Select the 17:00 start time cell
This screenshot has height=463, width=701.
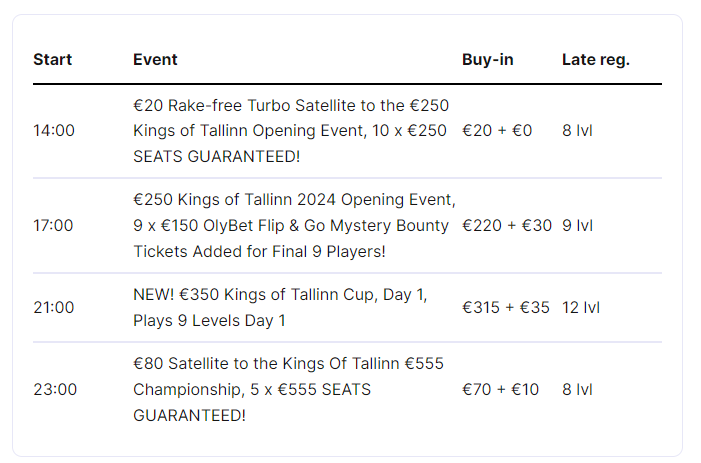coord(53,226)
